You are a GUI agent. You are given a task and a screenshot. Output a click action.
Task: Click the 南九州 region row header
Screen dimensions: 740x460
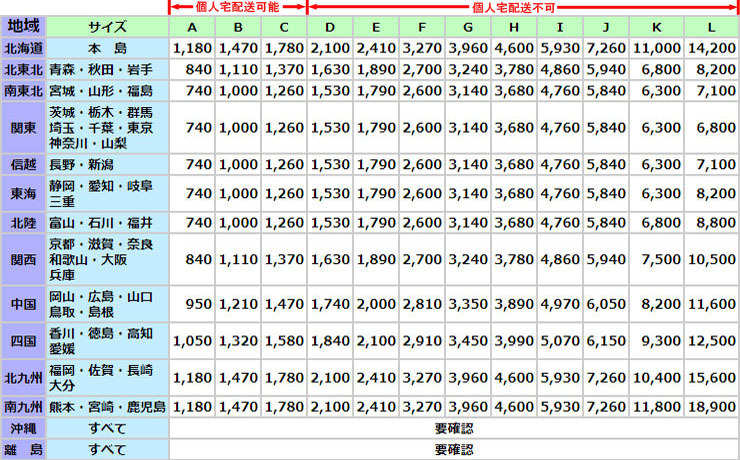pos(23,407)
